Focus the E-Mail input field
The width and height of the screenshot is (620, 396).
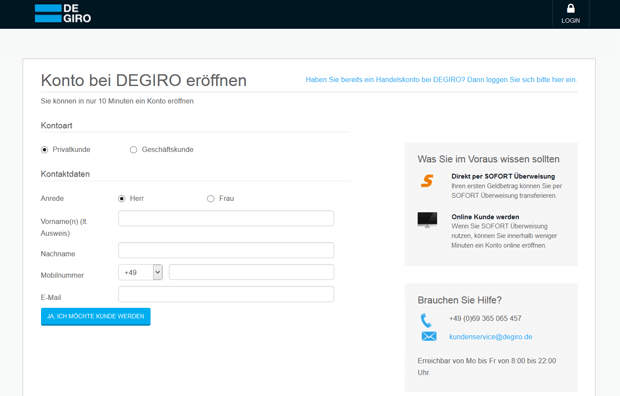point(226,294)
